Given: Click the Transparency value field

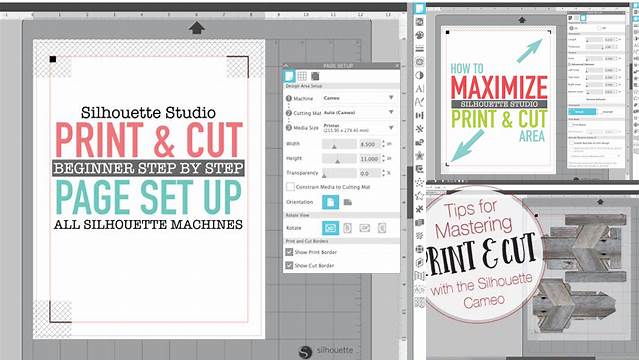Looking at the screenshot, I should [x=370, y=173].
